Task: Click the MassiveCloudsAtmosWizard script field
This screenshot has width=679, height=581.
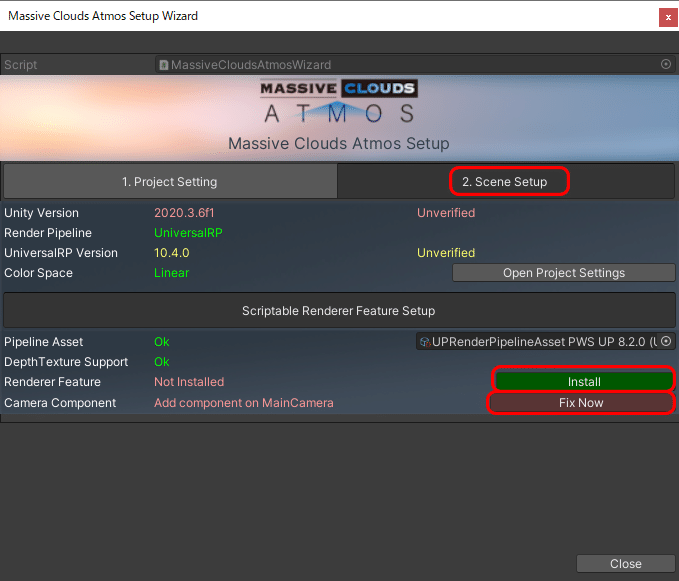Action: pyautogui.click(x=415, y=65)
